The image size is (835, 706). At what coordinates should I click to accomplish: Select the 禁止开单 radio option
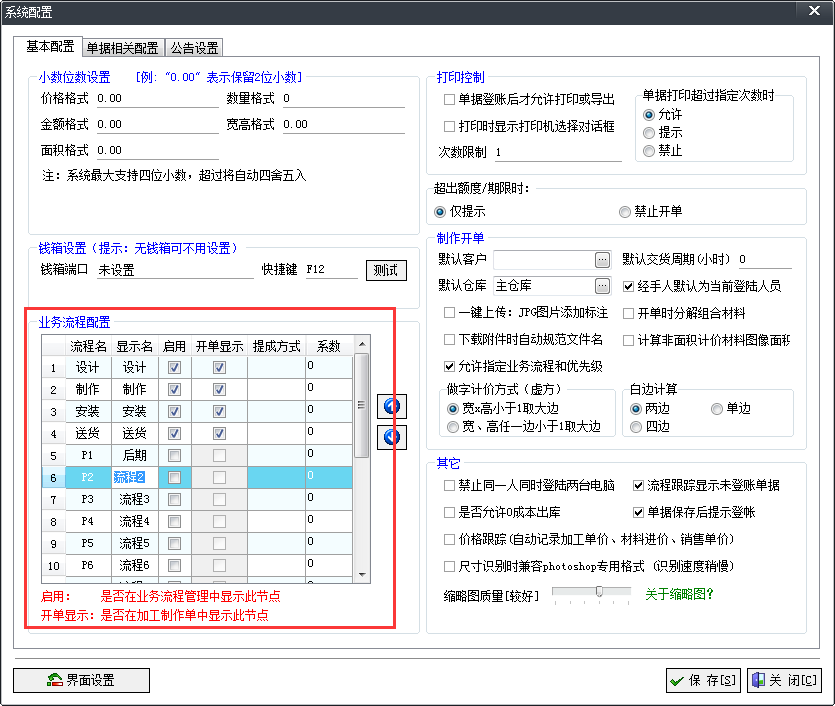625,212
